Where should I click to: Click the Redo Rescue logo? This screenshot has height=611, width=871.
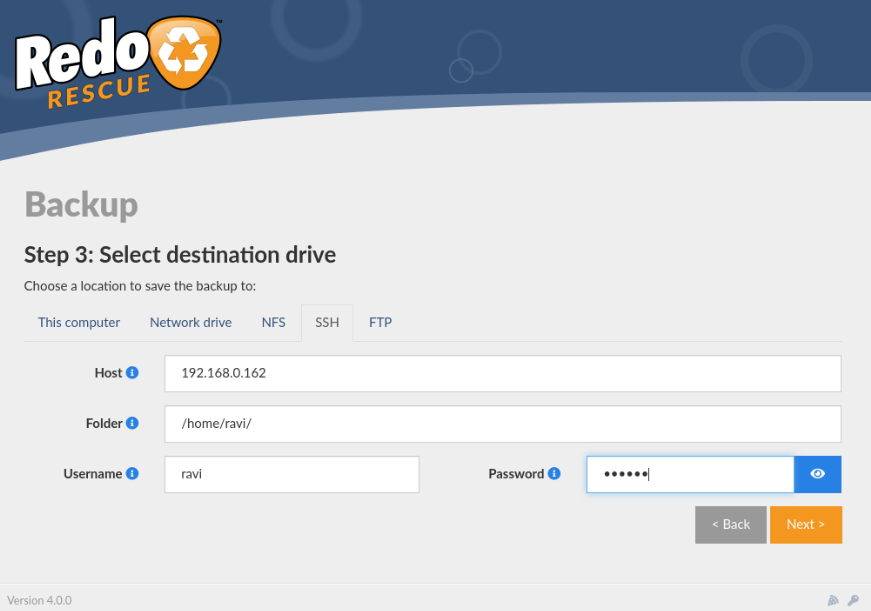pyautogui.click(x=118, y=62)
